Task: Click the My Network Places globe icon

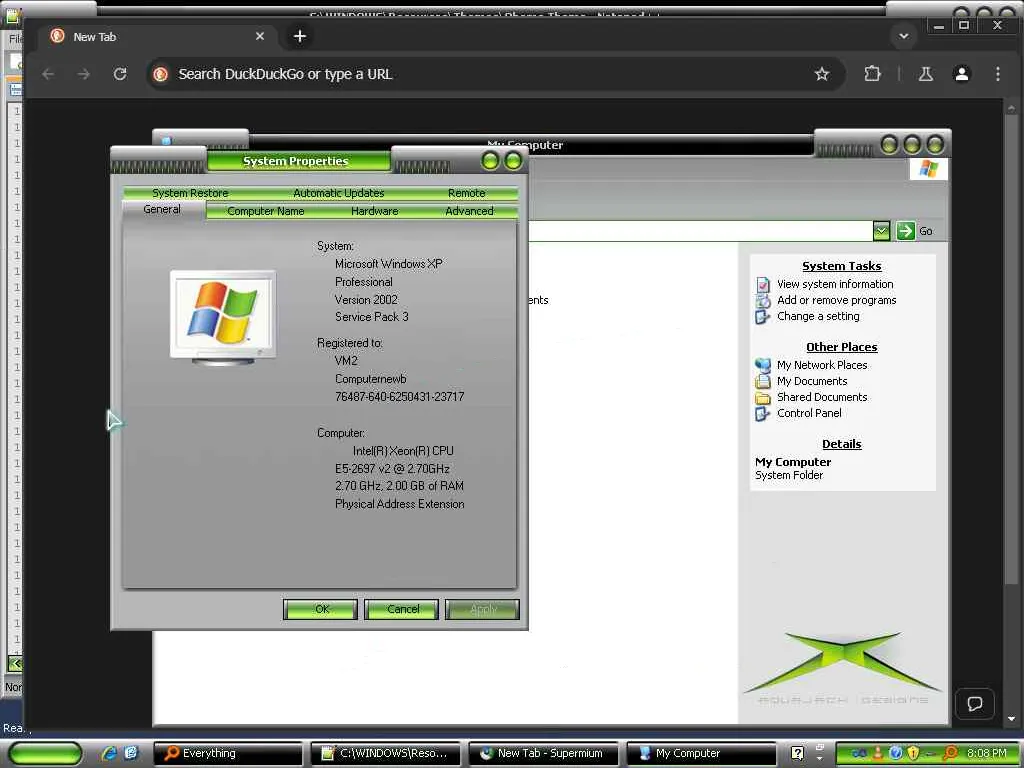Action: 763,365
